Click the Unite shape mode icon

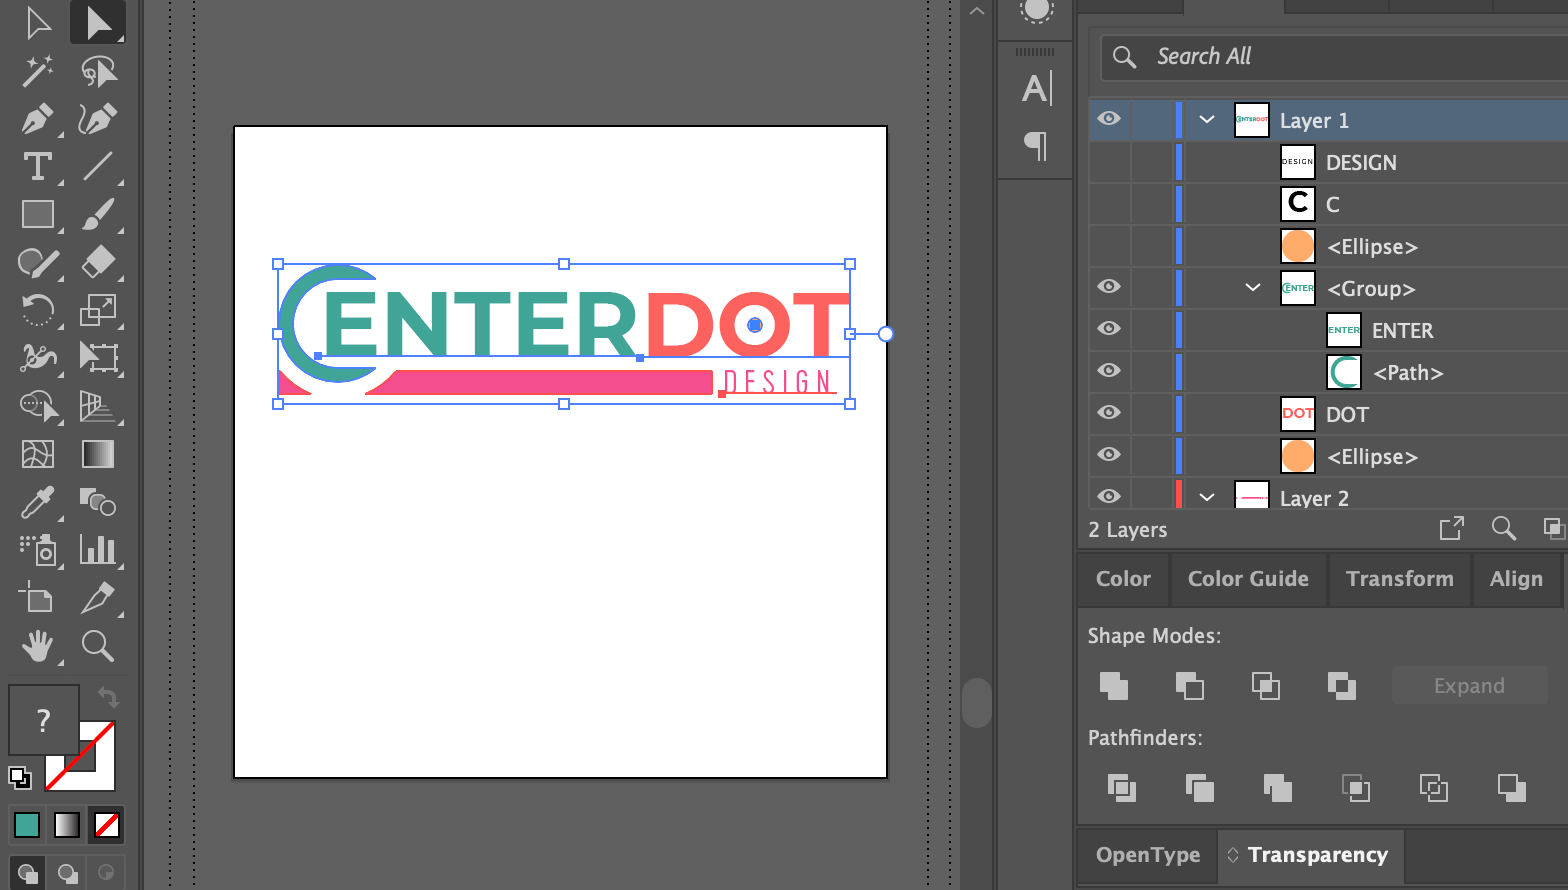click(1113, 686)
